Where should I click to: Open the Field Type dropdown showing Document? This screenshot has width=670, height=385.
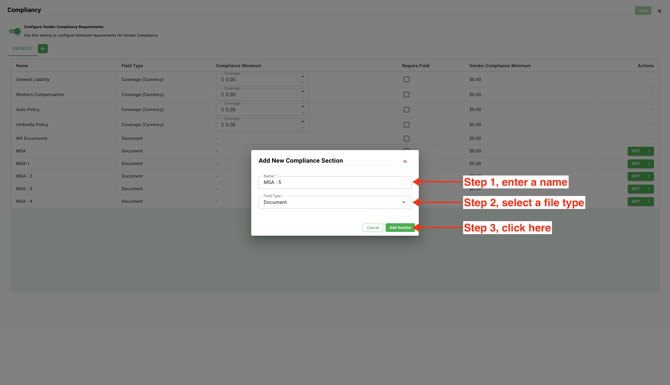click(335, 202)
